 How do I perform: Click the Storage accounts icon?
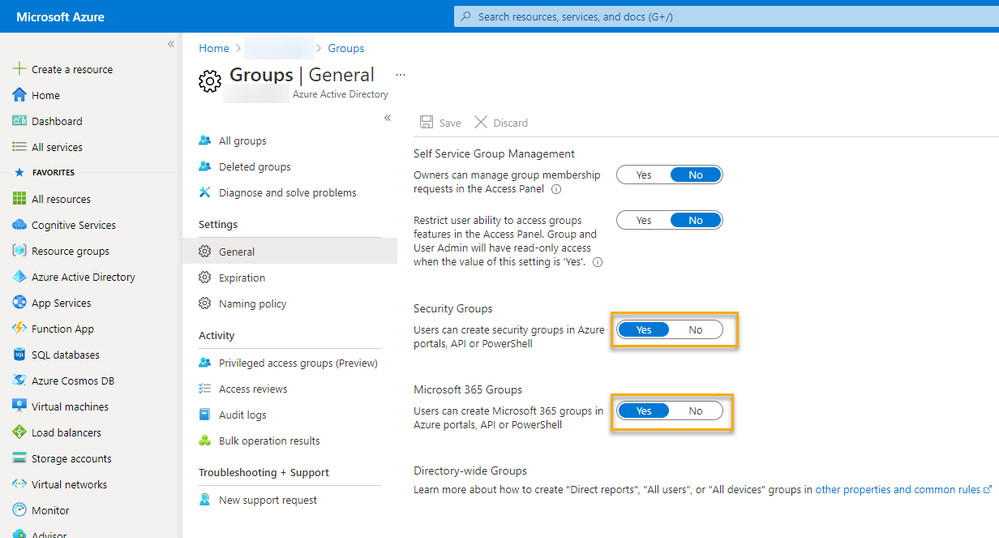click(x=19, y=459)
